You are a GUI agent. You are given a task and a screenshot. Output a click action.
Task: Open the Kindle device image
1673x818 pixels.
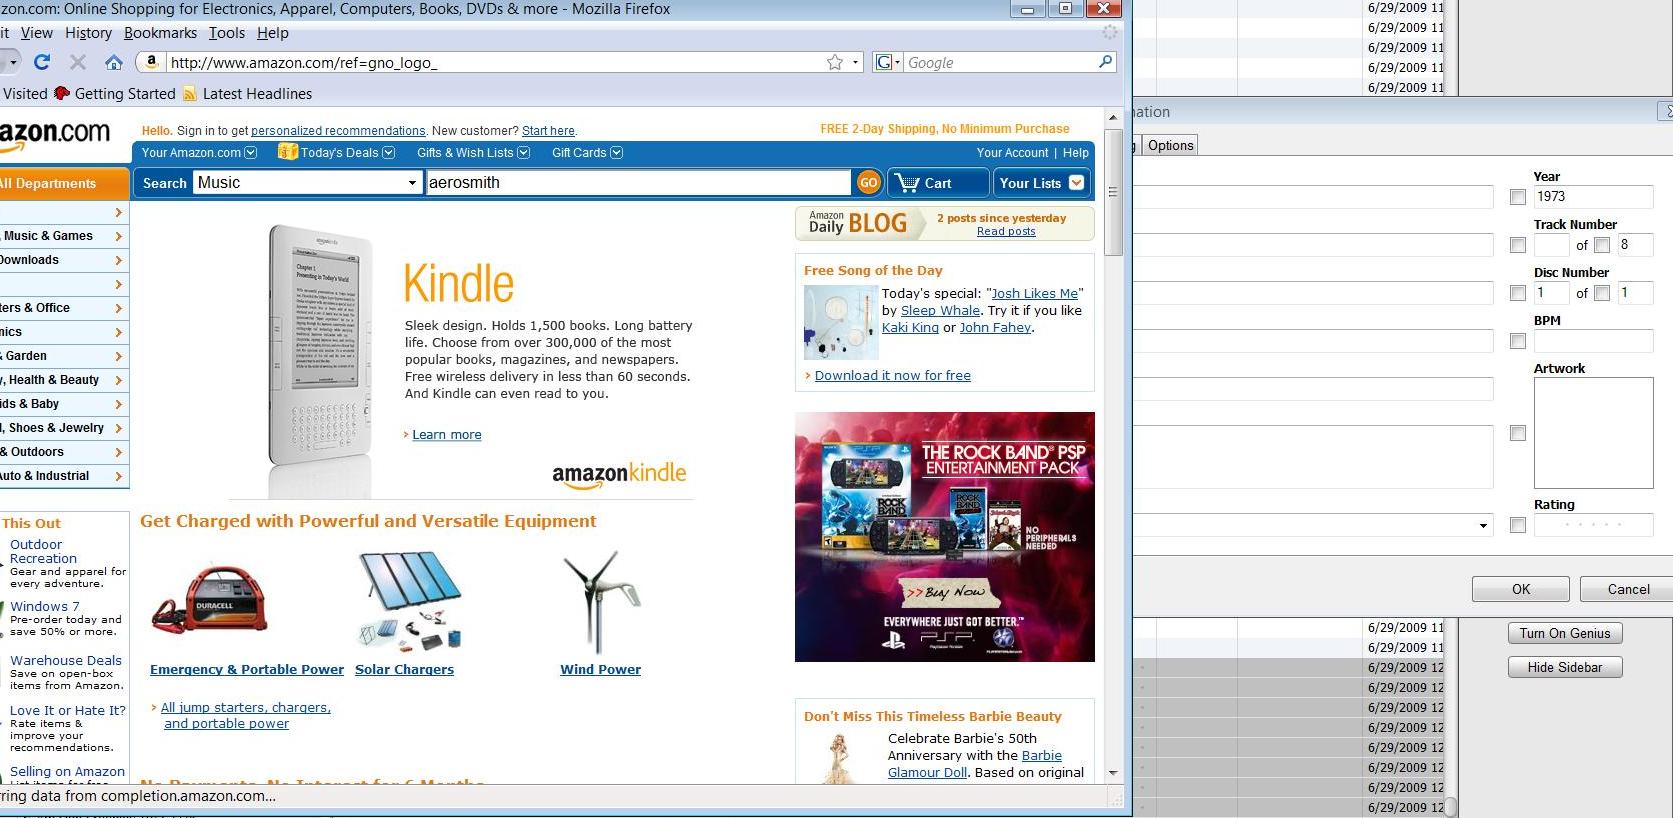pyautogui.click(x=320, y=360)
